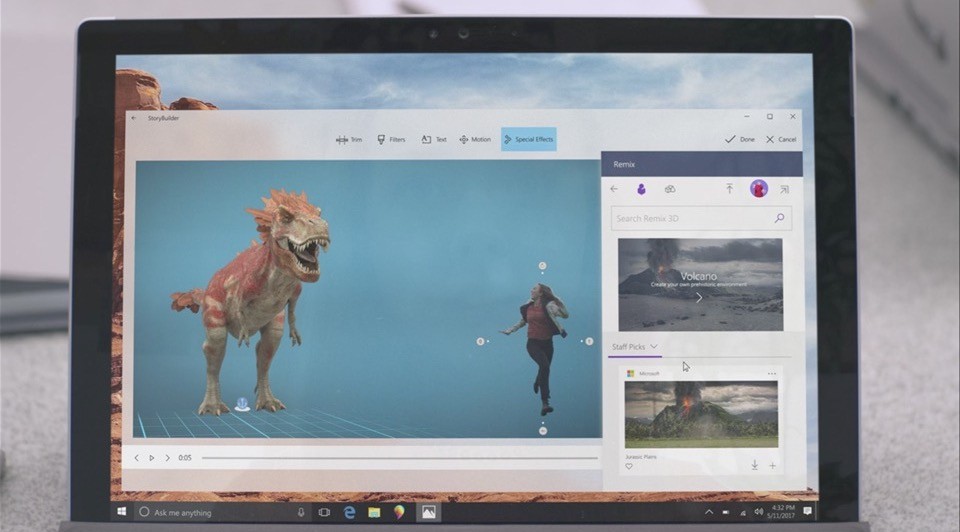This screenshot has width=960, height=532.
Task: Go back using StoryBuilder's back arrow
Action: click(133, 118)
